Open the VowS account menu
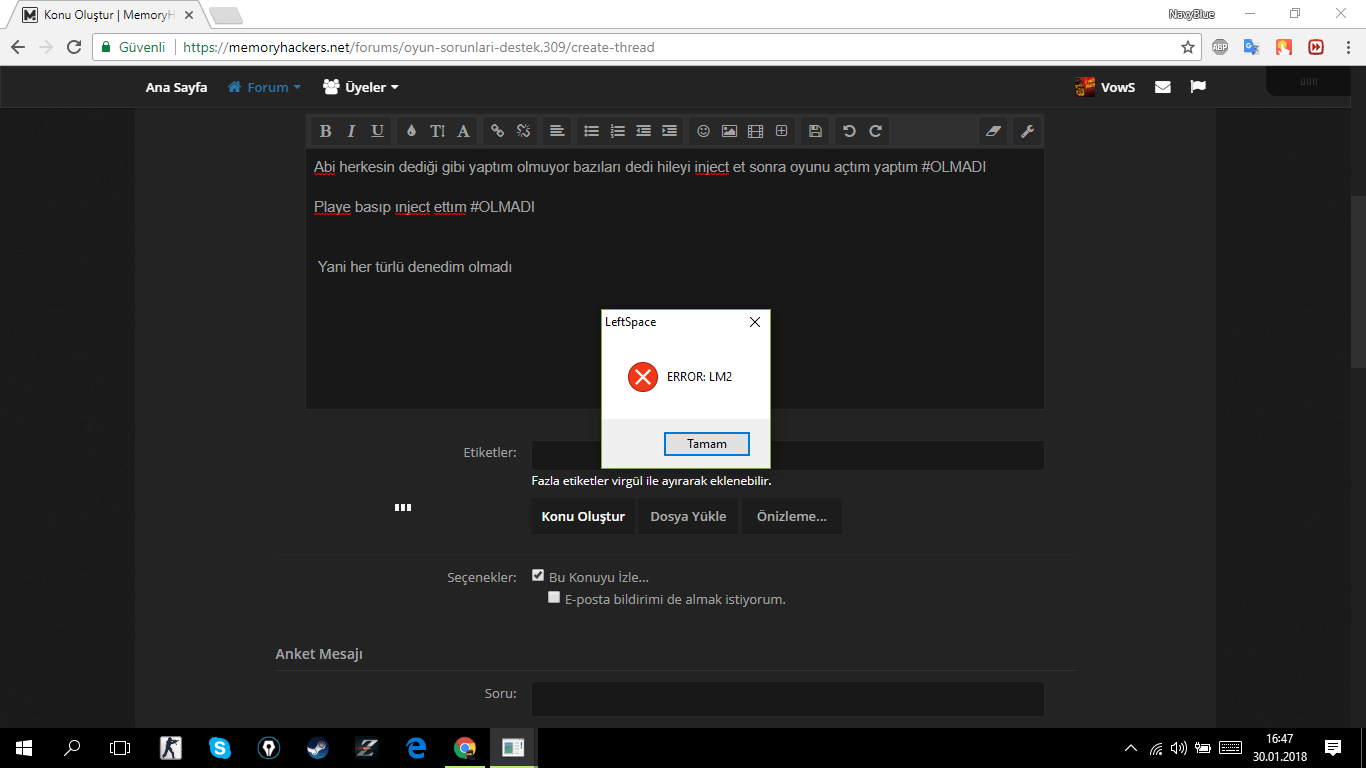 click(x=1105, y=87)
